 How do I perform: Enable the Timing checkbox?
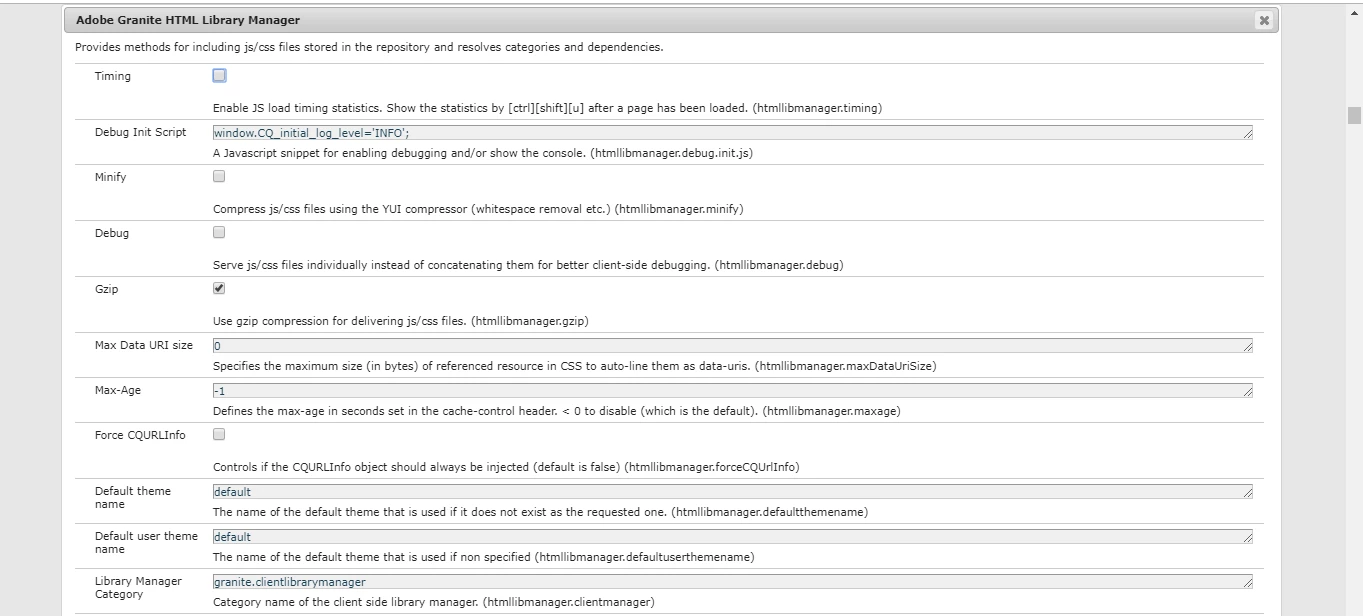[x=219, y=75]
